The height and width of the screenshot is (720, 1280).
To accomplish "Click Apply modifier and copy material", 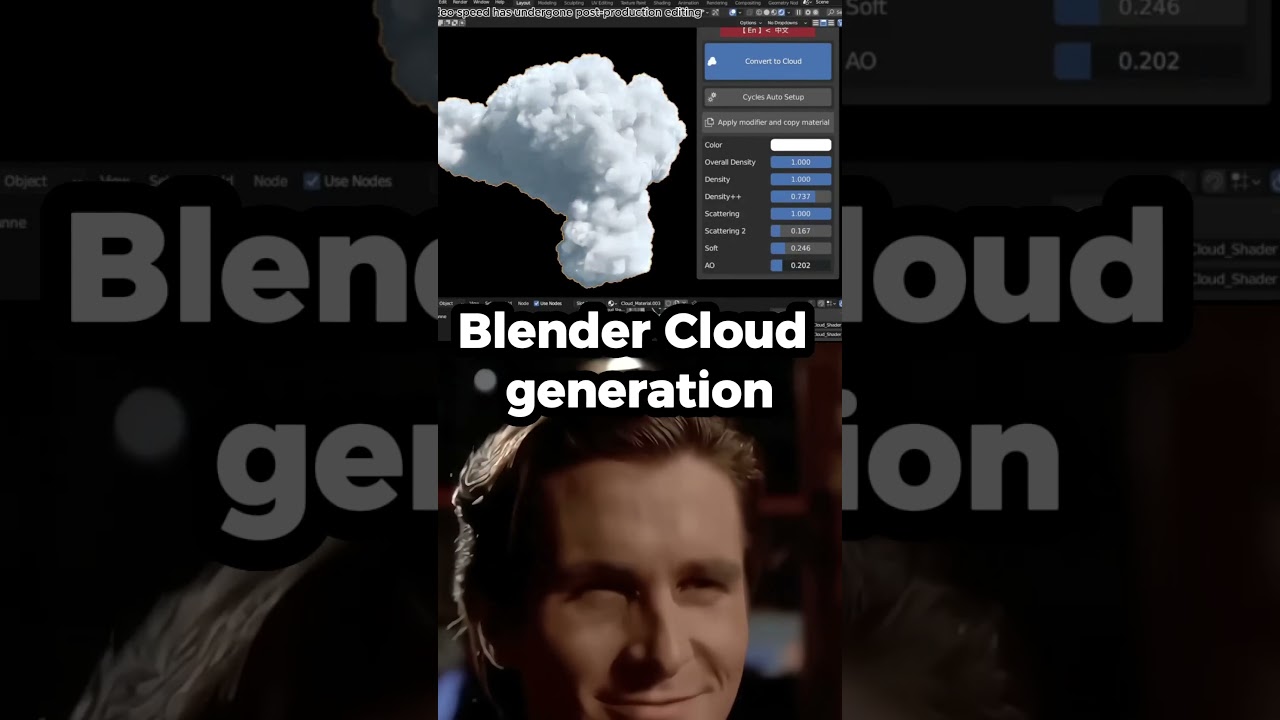I will 768,122.
